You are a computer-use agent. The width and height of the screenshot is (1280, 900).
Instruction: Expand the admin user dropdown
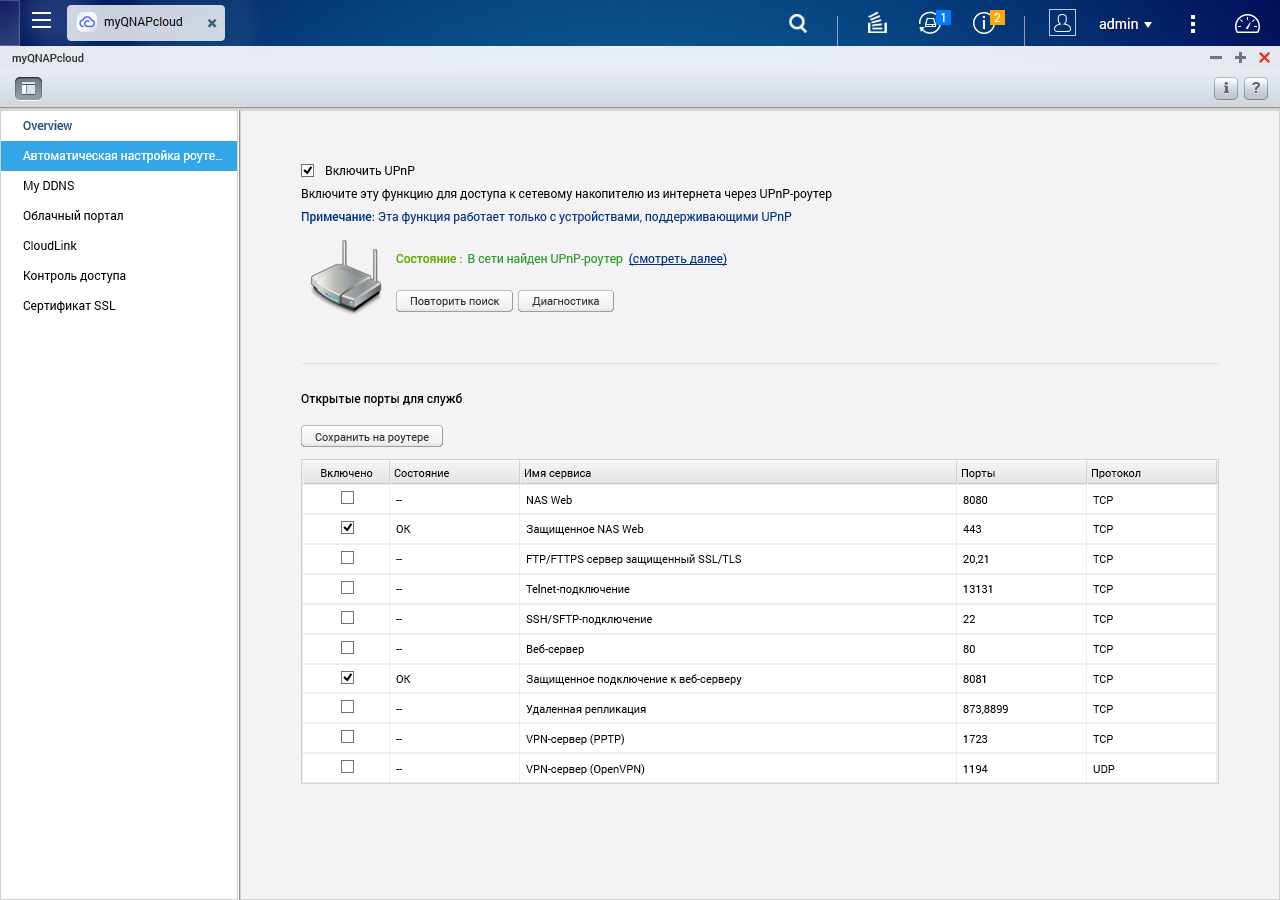click(1125, 23)
